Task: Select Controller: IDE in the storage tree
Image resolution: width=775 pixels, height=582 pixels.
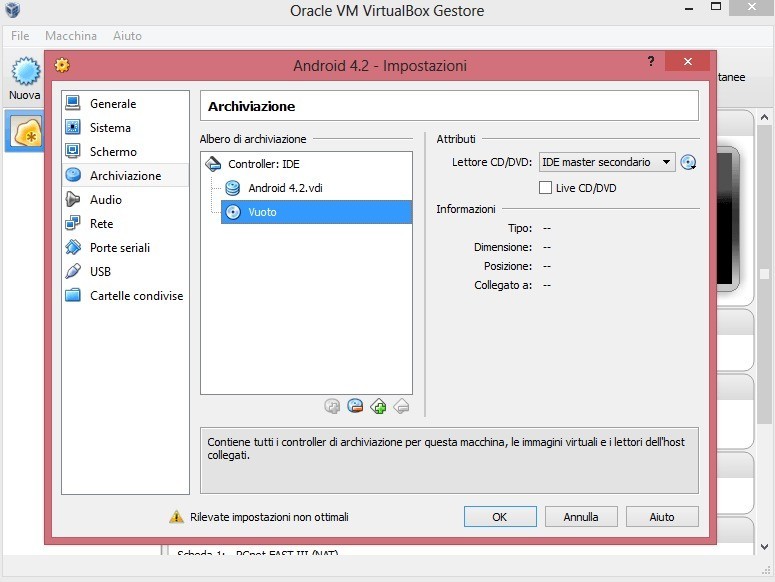Action: pos(263,164)
